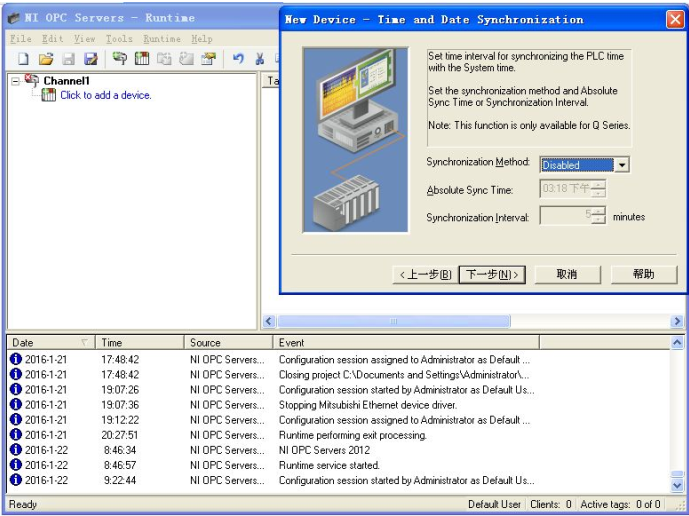Screen dimensions: 689x516
Task: Click the Date column header
Action: [51, 342]
